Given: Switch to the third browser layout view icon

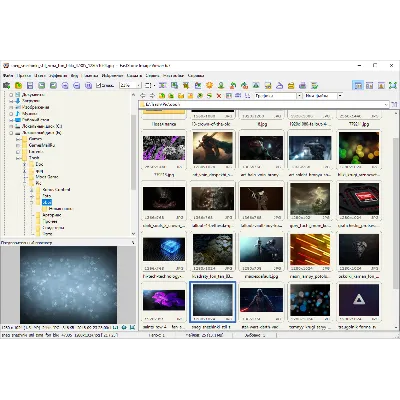Looking at the screenshot, I should pyautogui.click(x=381, y=86).
